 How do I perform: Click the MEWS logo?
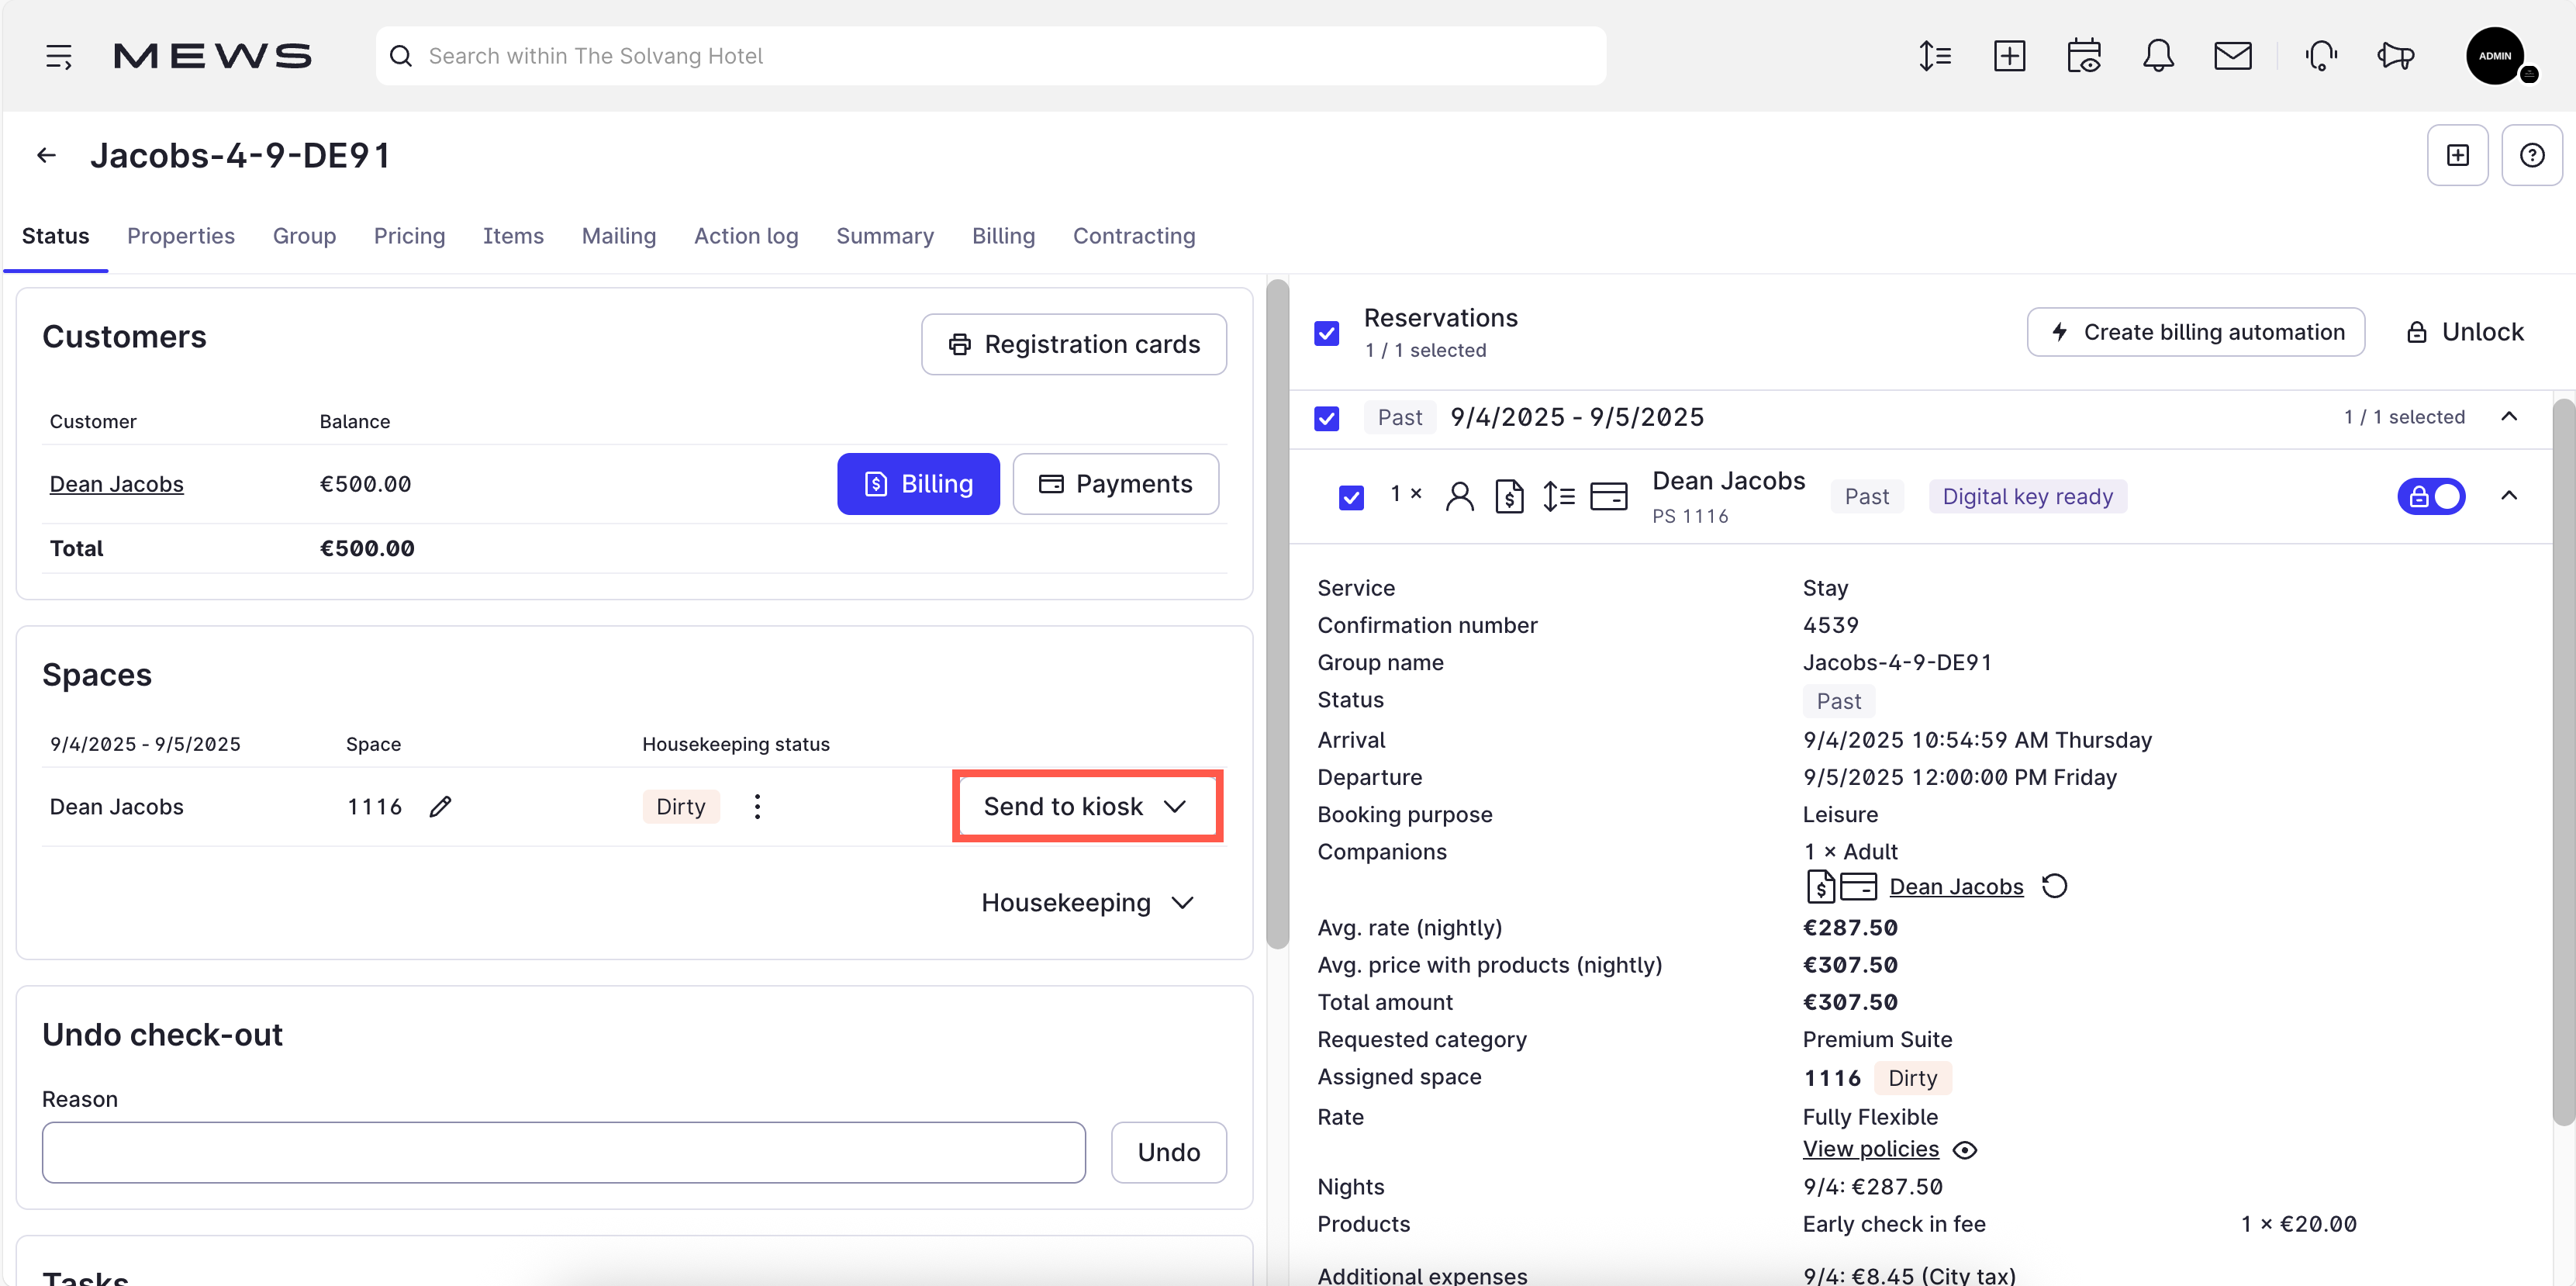pos(212,56)
